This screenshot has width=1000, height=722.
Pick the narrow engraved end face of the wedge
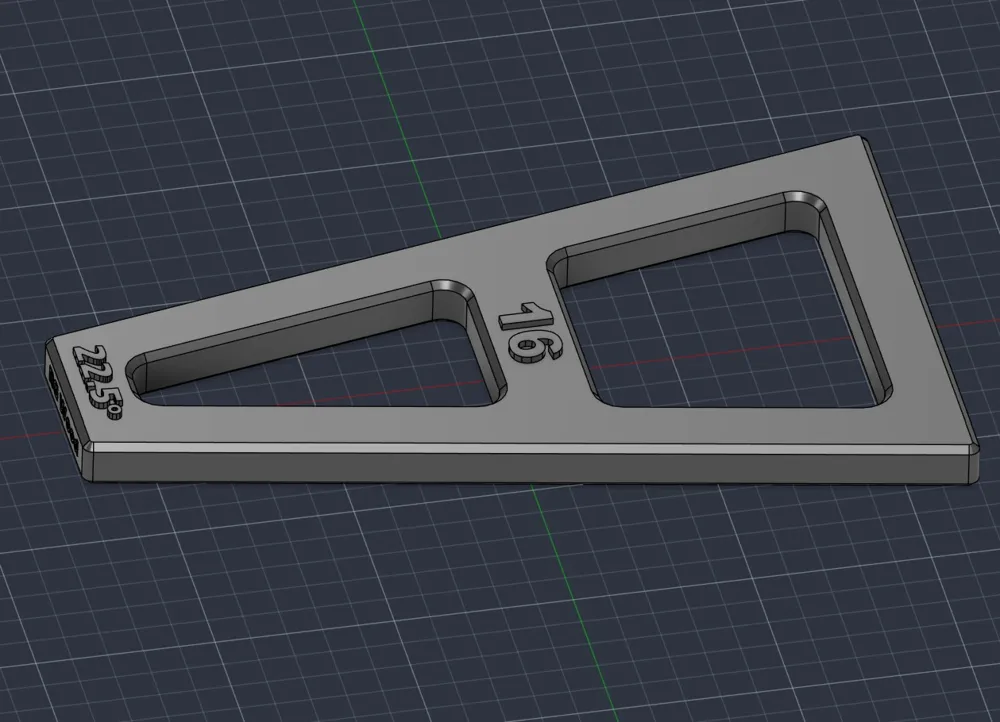(x=64, y=409)
